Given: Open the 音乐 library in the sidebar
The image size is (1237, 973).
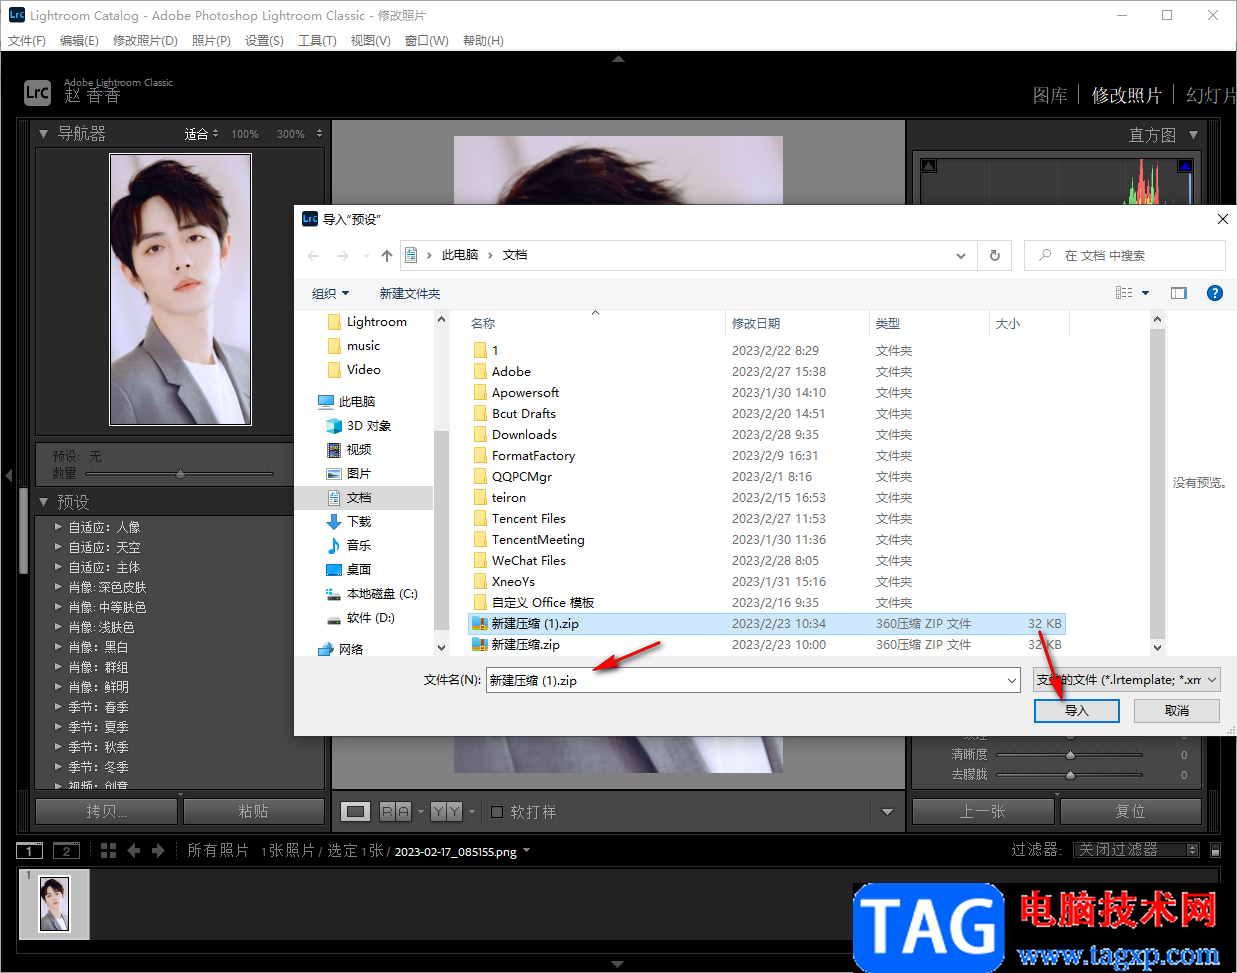Looking at the screenshot, I should pyautogui.click(x=359, y=545).
